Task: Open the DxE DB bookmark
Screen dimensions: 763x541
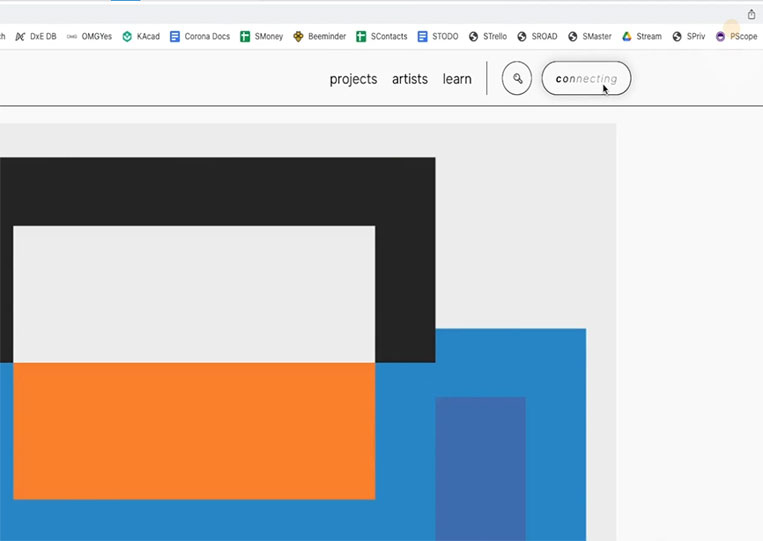Action: click(x=36, y=36)
